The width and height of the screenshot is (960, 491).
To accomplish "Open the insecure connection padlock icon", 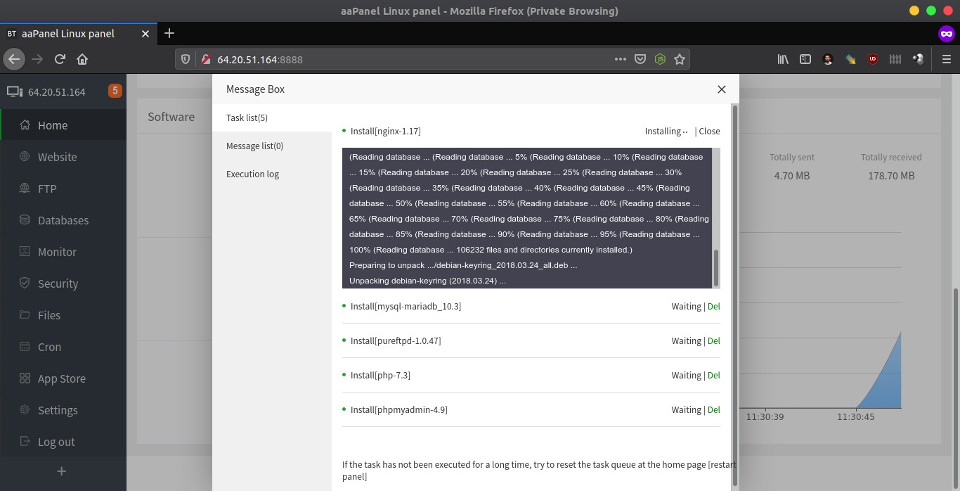I will pos(206,59).
